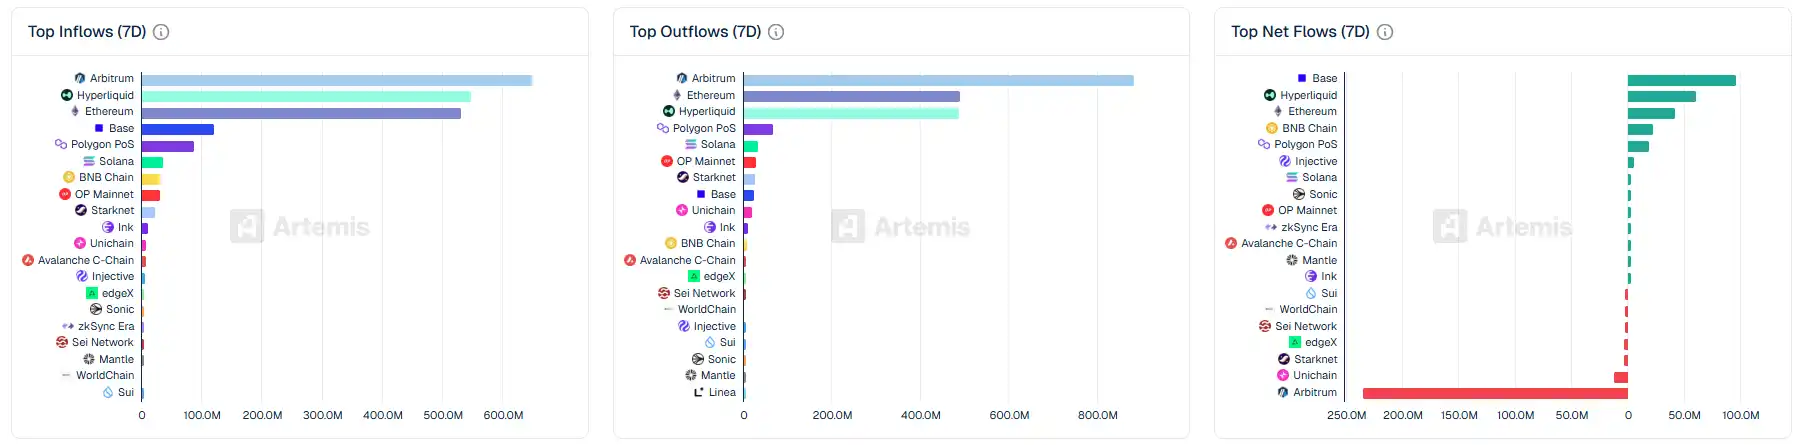Click info icon beside Top Inflows (7D)
The image size is (1803, 445).
click(x=161, y=32)
